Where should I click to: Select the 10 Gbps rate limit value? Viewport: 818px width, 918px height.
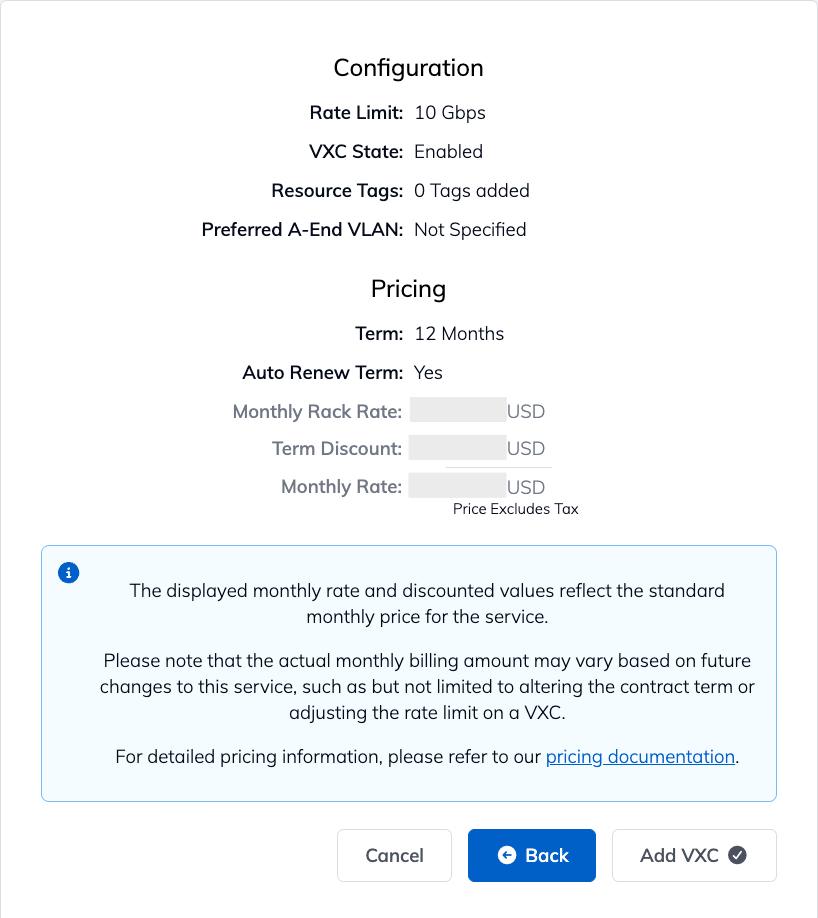click(450, 112)
